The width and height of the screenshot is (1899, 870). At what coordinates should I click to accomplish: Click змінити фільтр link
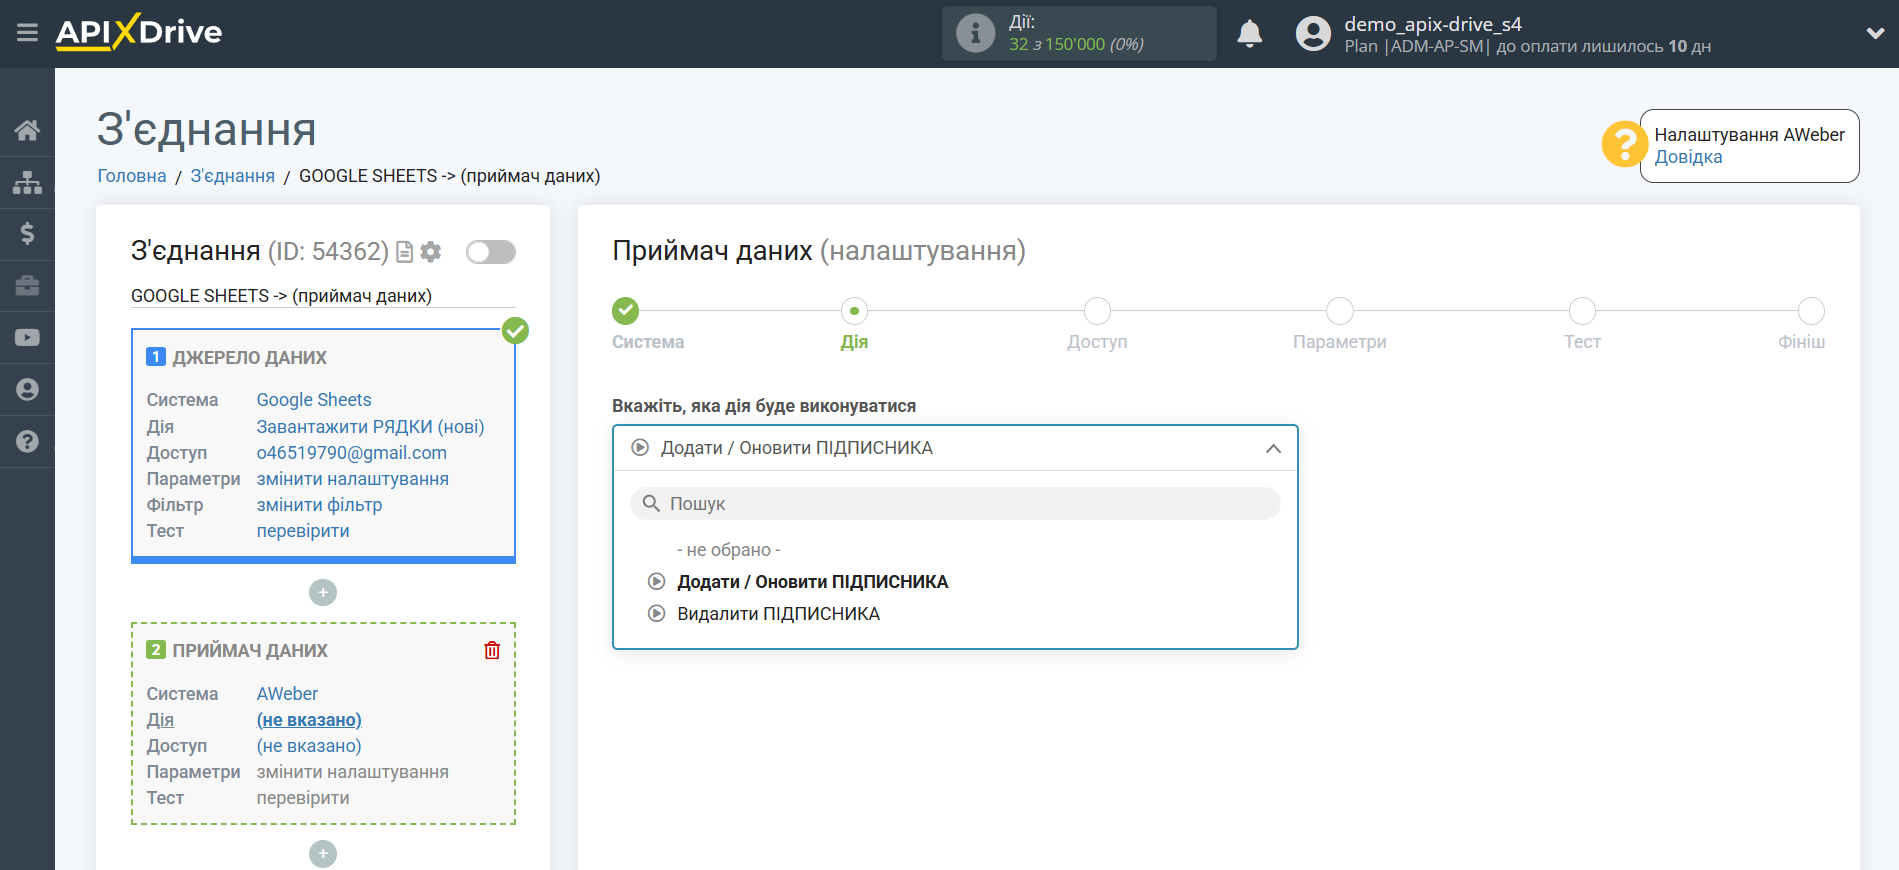(319, 505)
